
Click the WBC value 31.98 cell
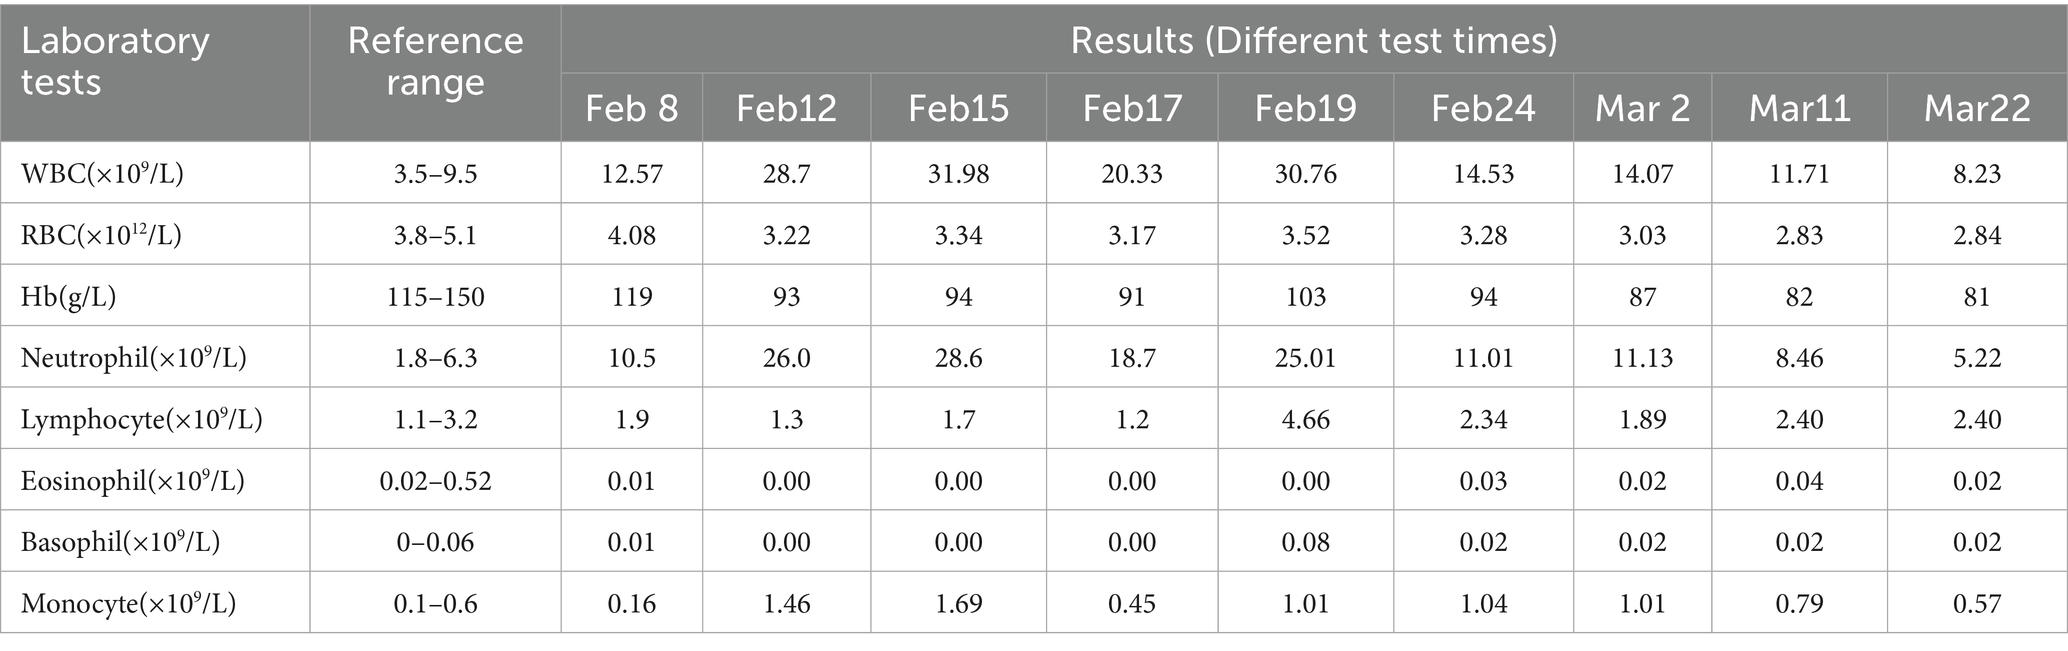click(958, 174)
